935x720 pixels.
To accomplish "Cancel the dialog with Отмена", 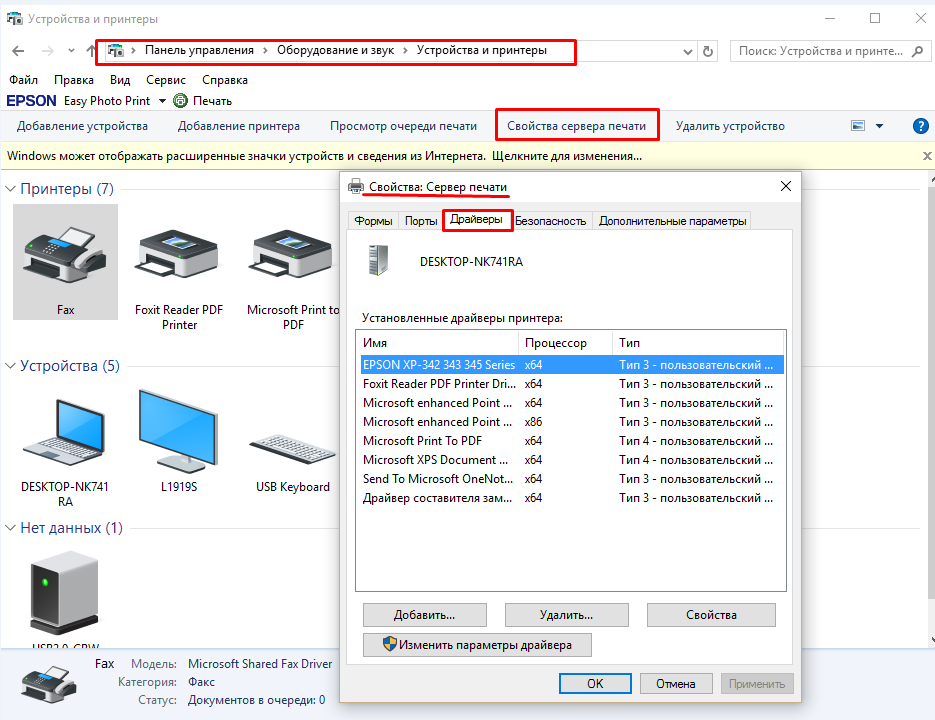I will point(676,684).
